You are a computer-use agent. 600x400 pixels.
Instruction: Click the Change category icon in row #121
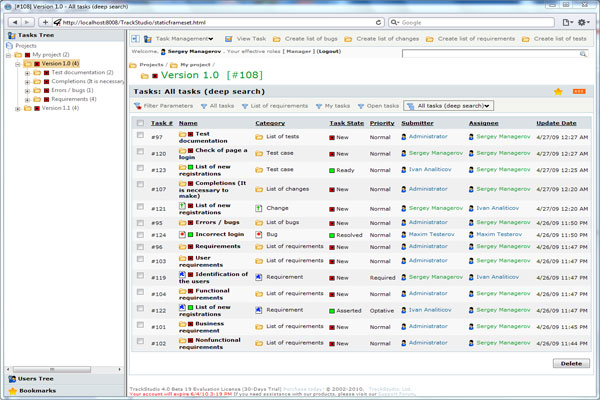pos(259,207)
